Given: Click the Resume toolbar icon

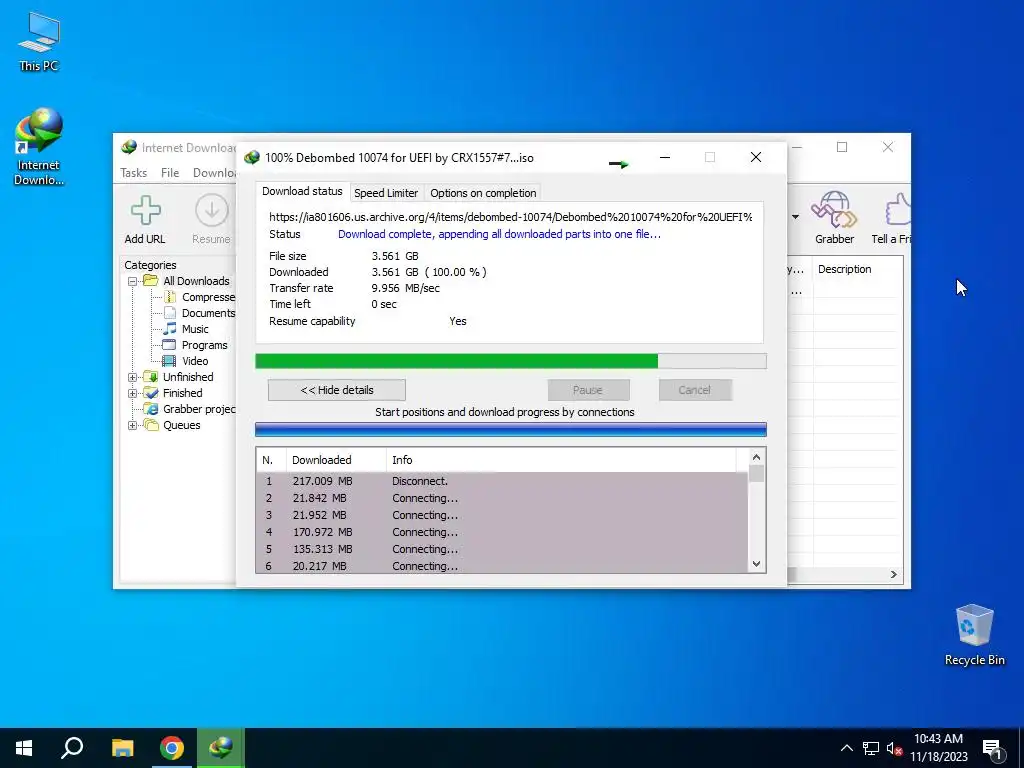Looking at the screenshot, I should click(211, 220).
